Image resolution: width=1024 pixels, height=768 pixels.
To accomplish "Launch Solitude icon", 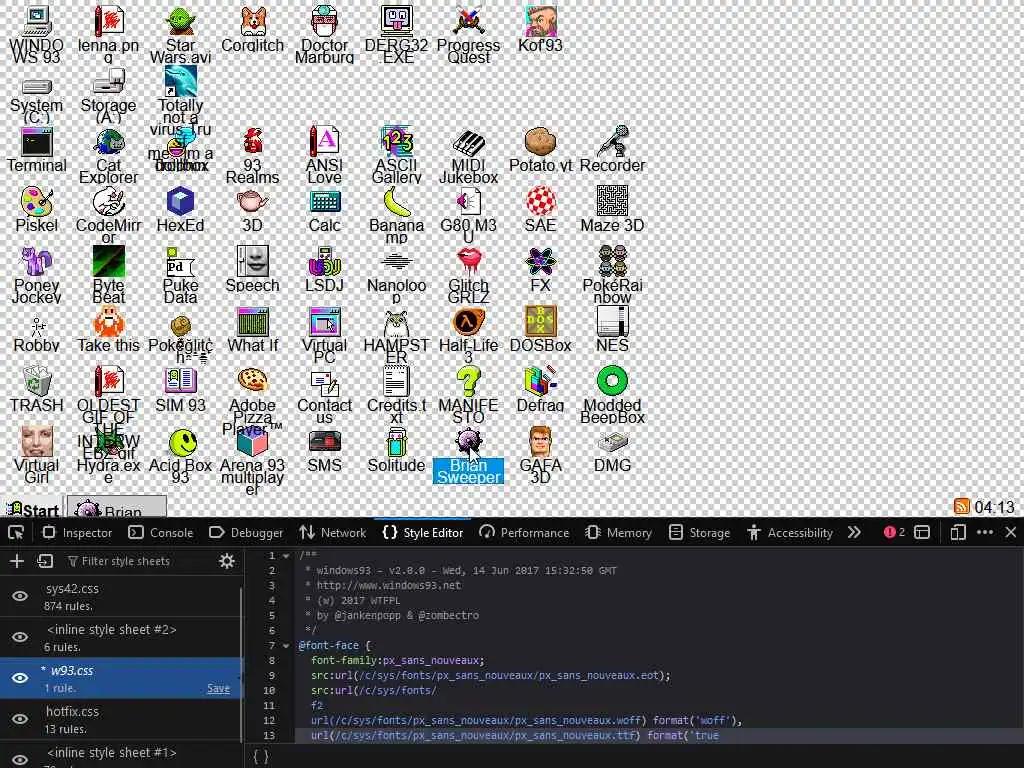I will (396, 451).
